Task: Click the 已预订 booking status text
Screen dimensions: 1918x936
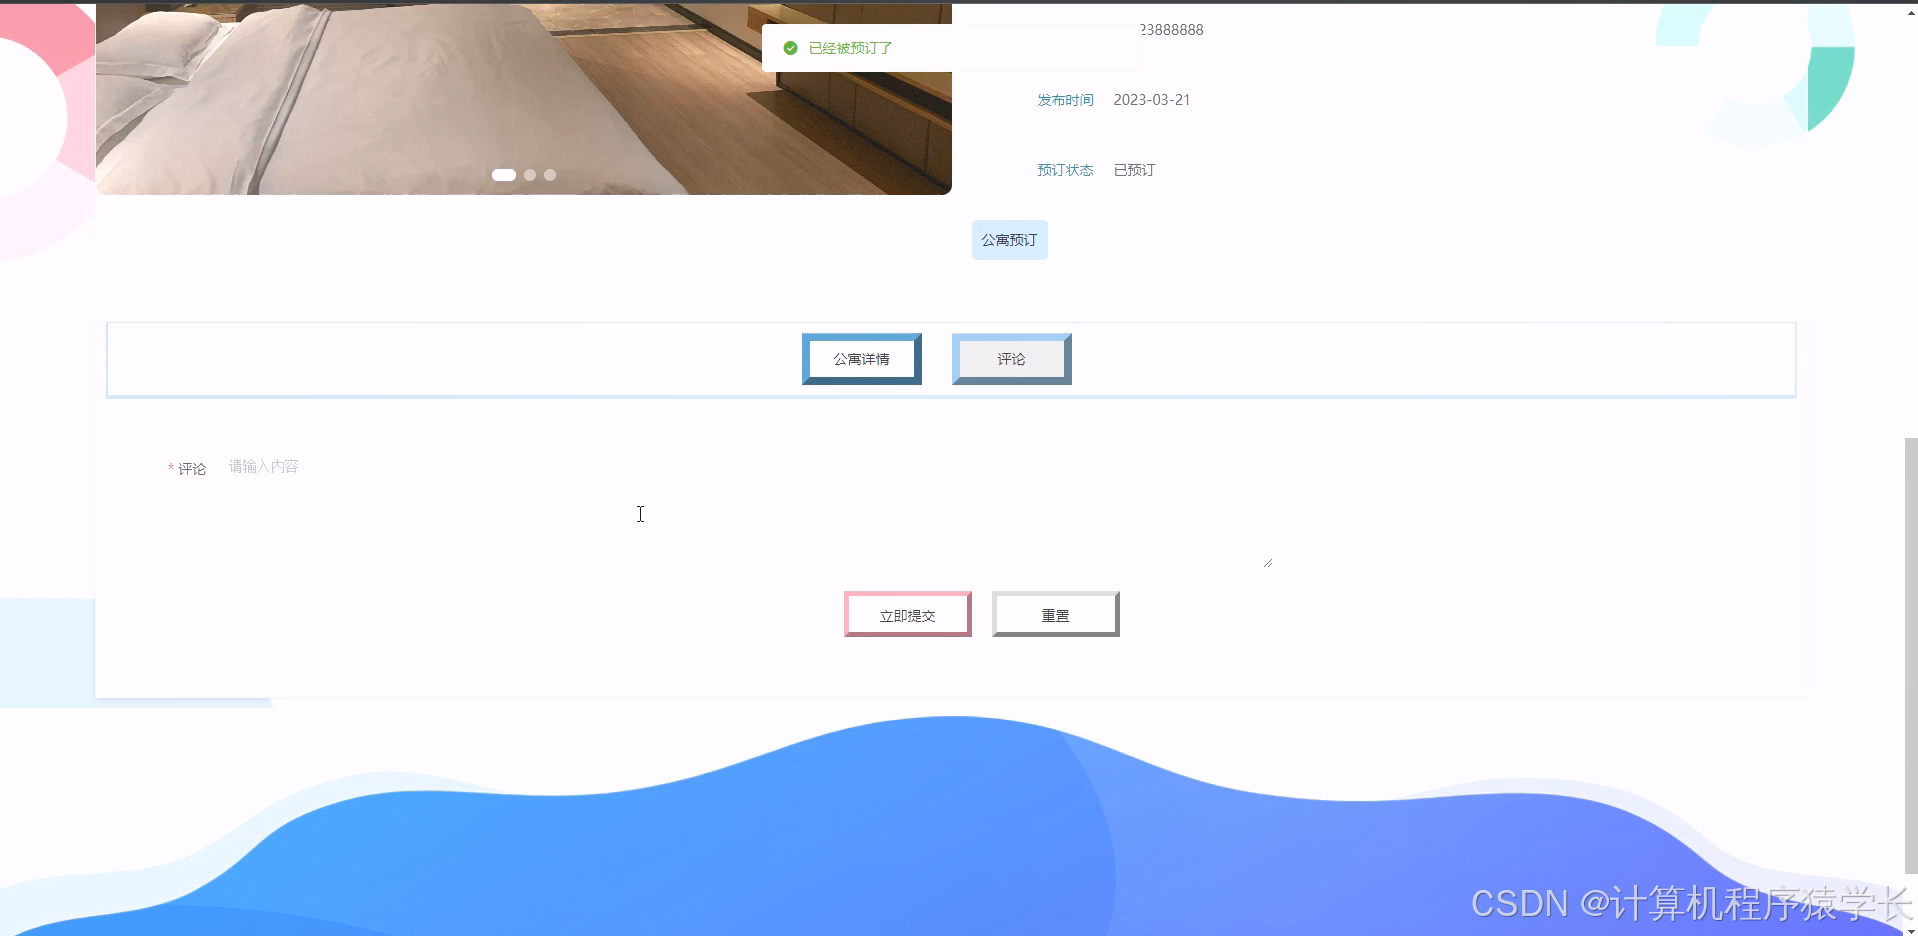Action: [x=1133, y=170]
